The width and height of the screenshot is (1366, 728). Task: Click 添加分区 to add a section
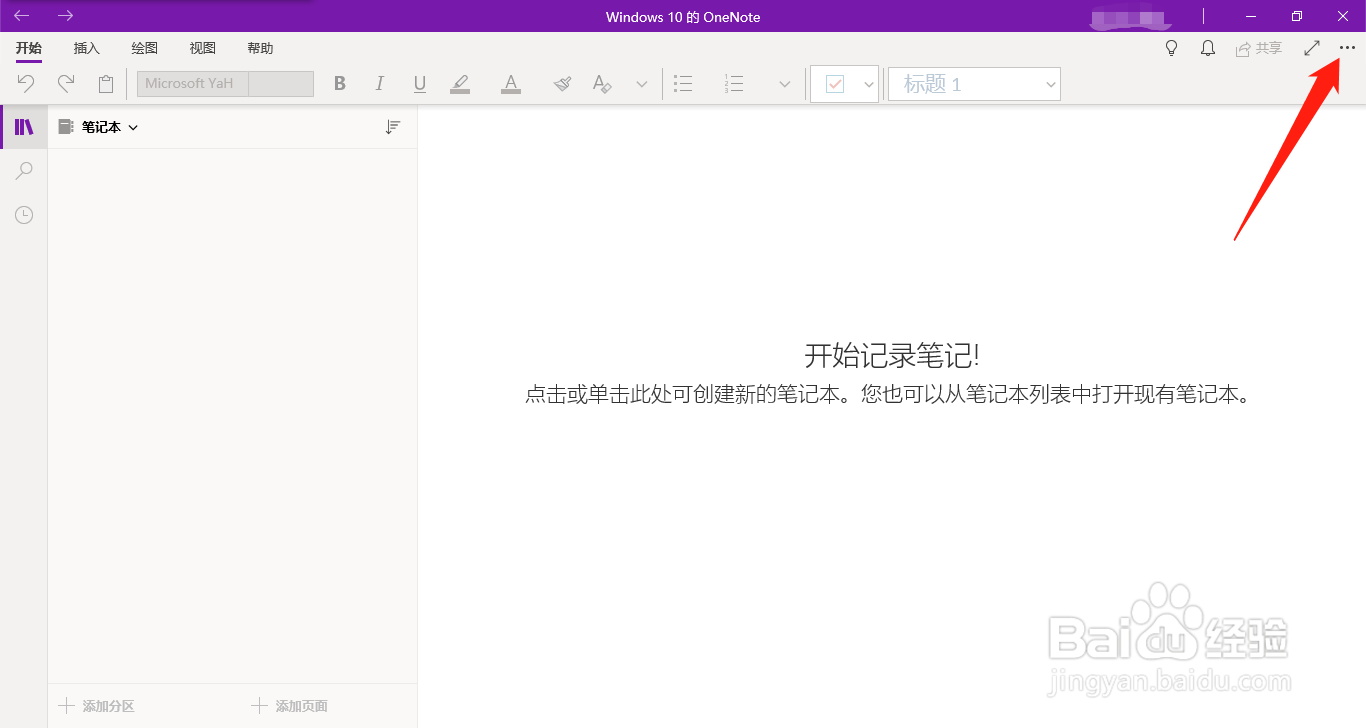pyautogui.click(x=96, y=706)
